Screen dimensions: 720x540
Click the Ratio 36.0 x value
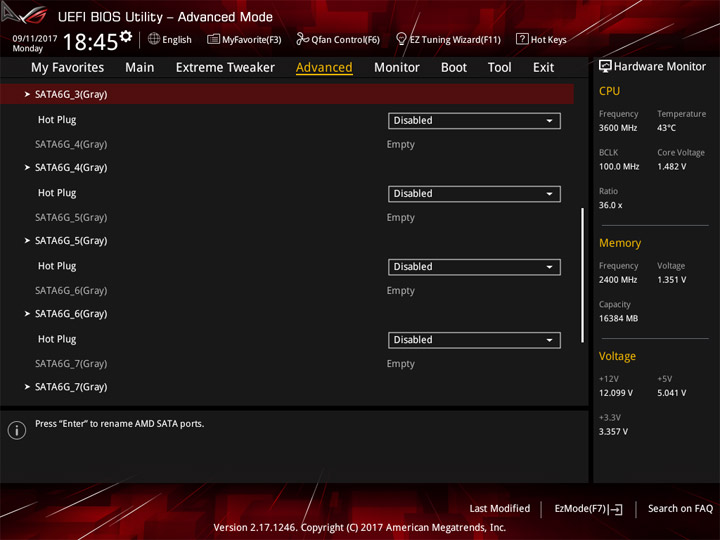click(x=611, y=205)
